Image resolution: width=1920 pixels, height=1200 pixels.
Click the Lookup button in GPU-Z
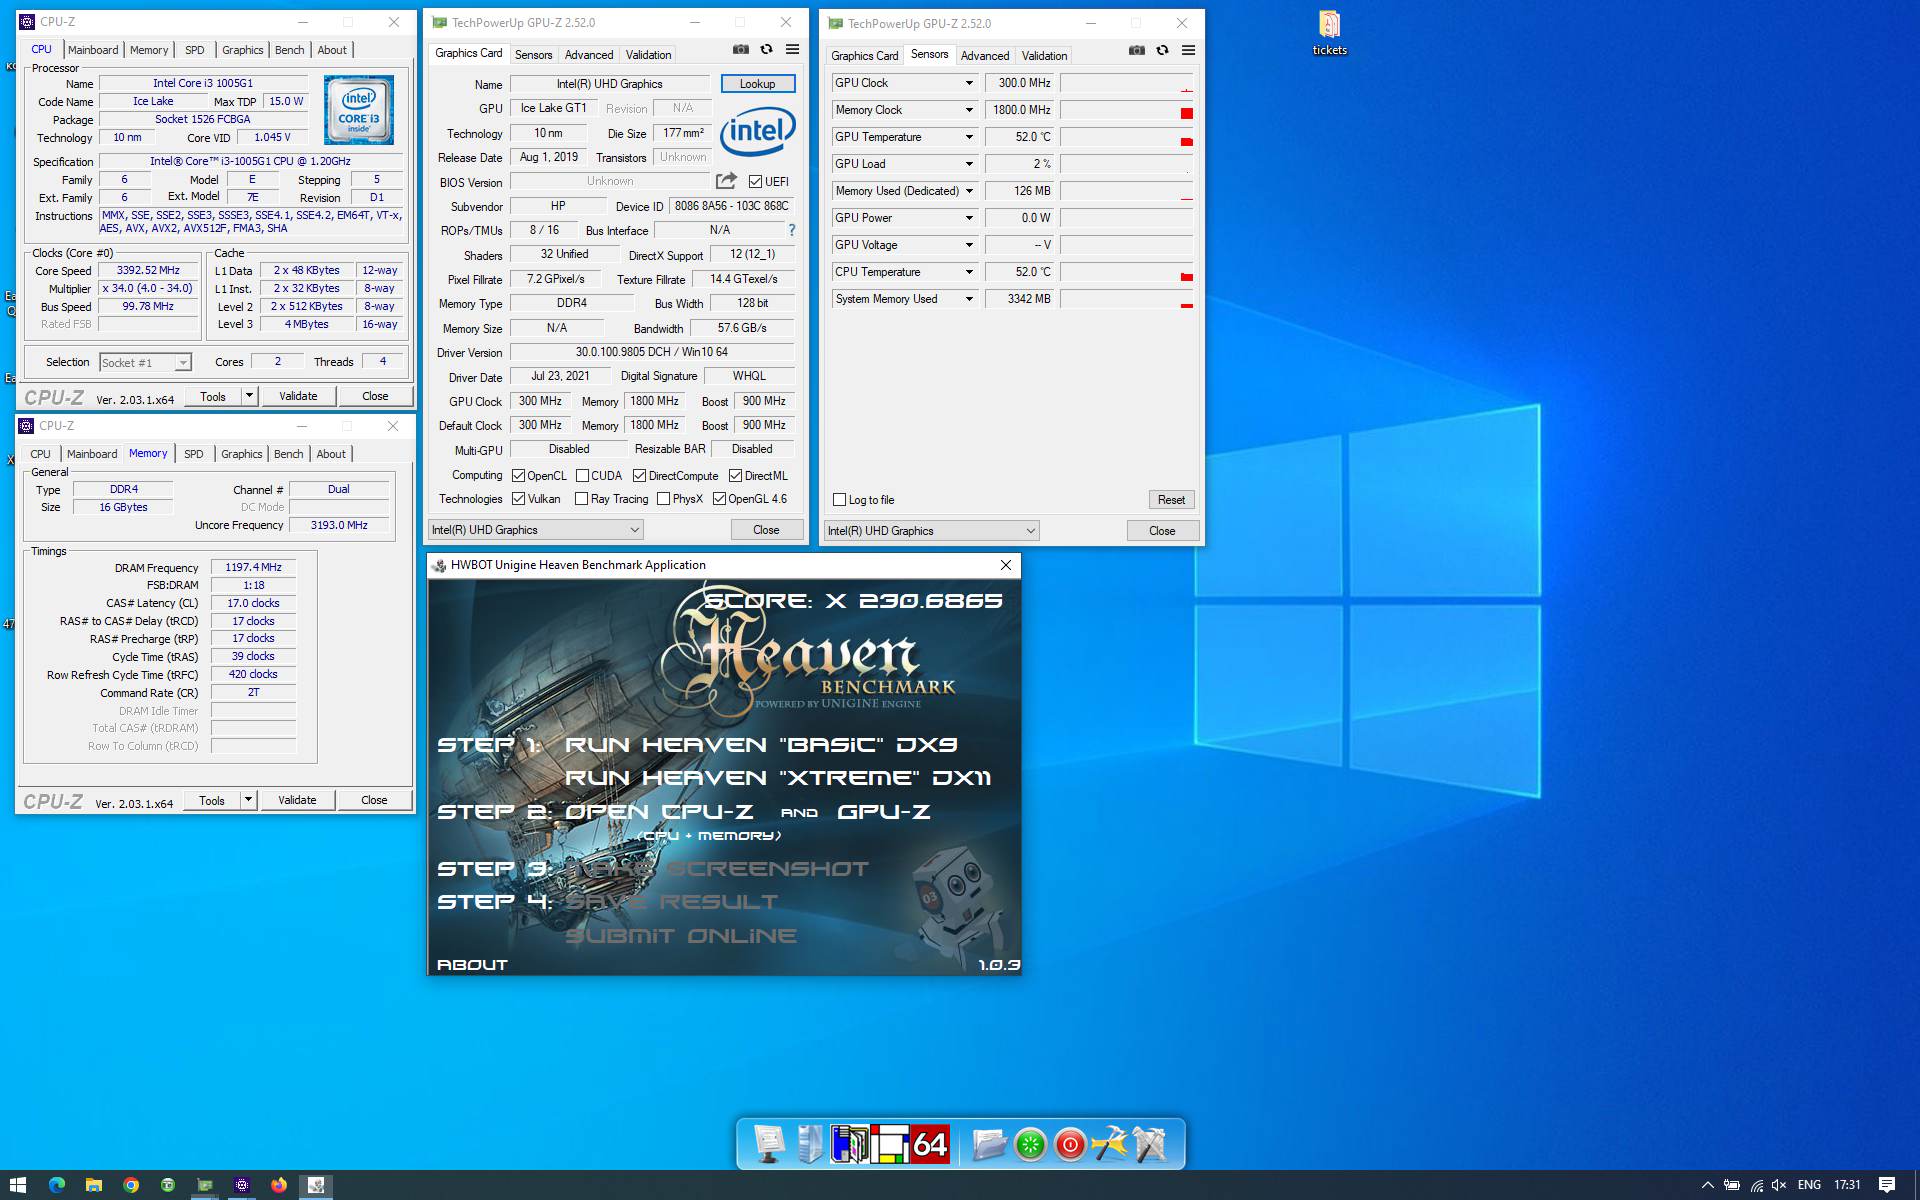pos(757,84)
